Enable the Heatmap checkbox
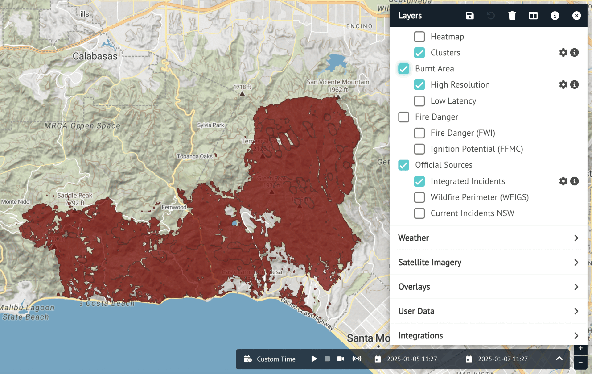This screenshot has height=380, width=592. click(419, 37)
